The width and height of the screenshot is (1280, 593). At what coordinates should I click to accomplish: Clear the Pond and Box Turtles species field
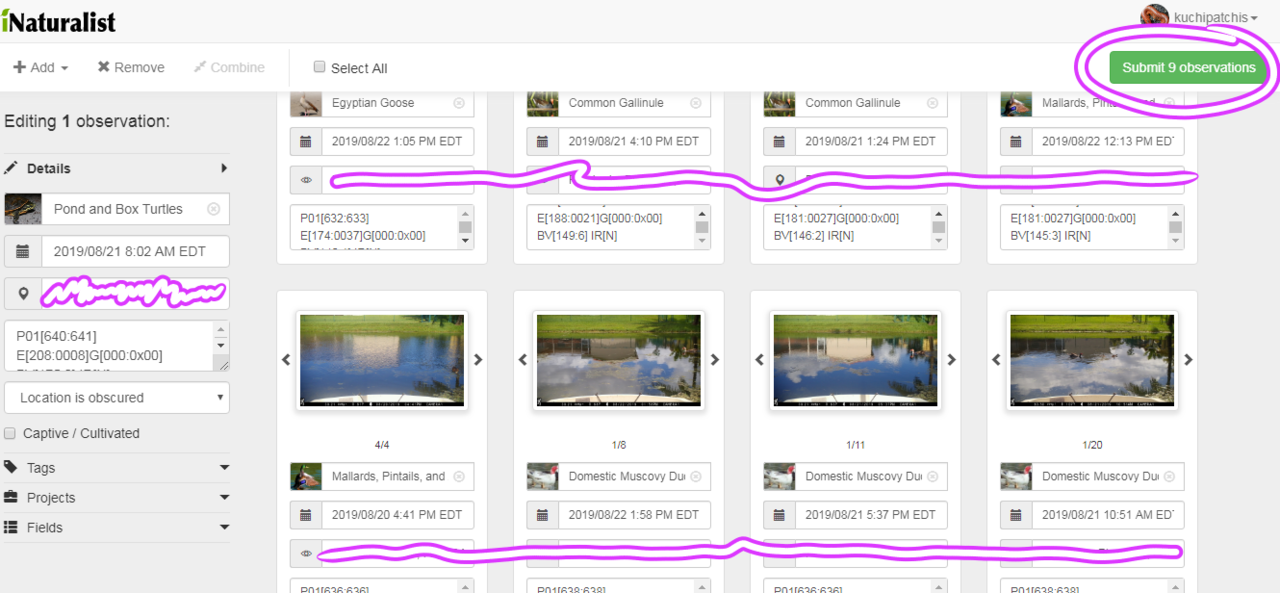tap(213, 209)
